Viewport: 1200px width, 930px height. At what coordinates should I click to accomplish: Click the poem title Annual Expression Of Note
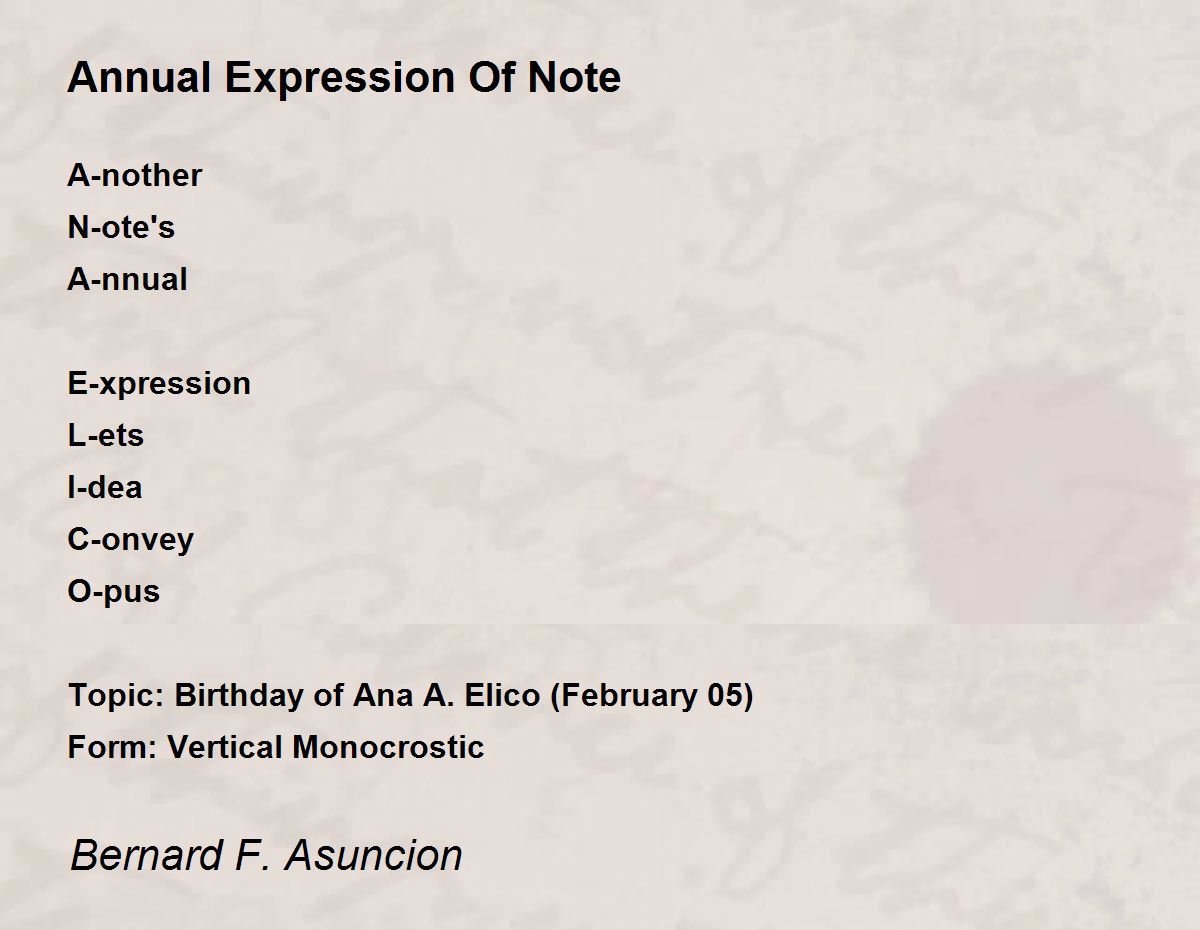pos(344,77)
